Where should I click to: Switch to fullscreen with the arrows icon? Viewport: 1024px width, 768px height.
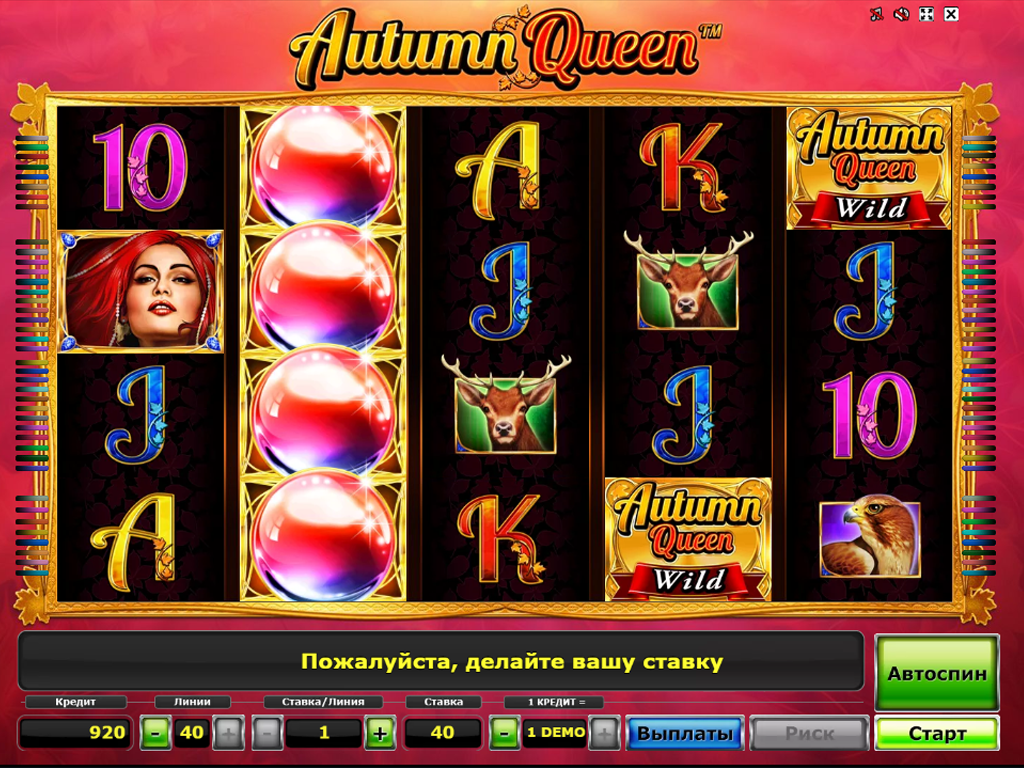(x=926, y=14)
